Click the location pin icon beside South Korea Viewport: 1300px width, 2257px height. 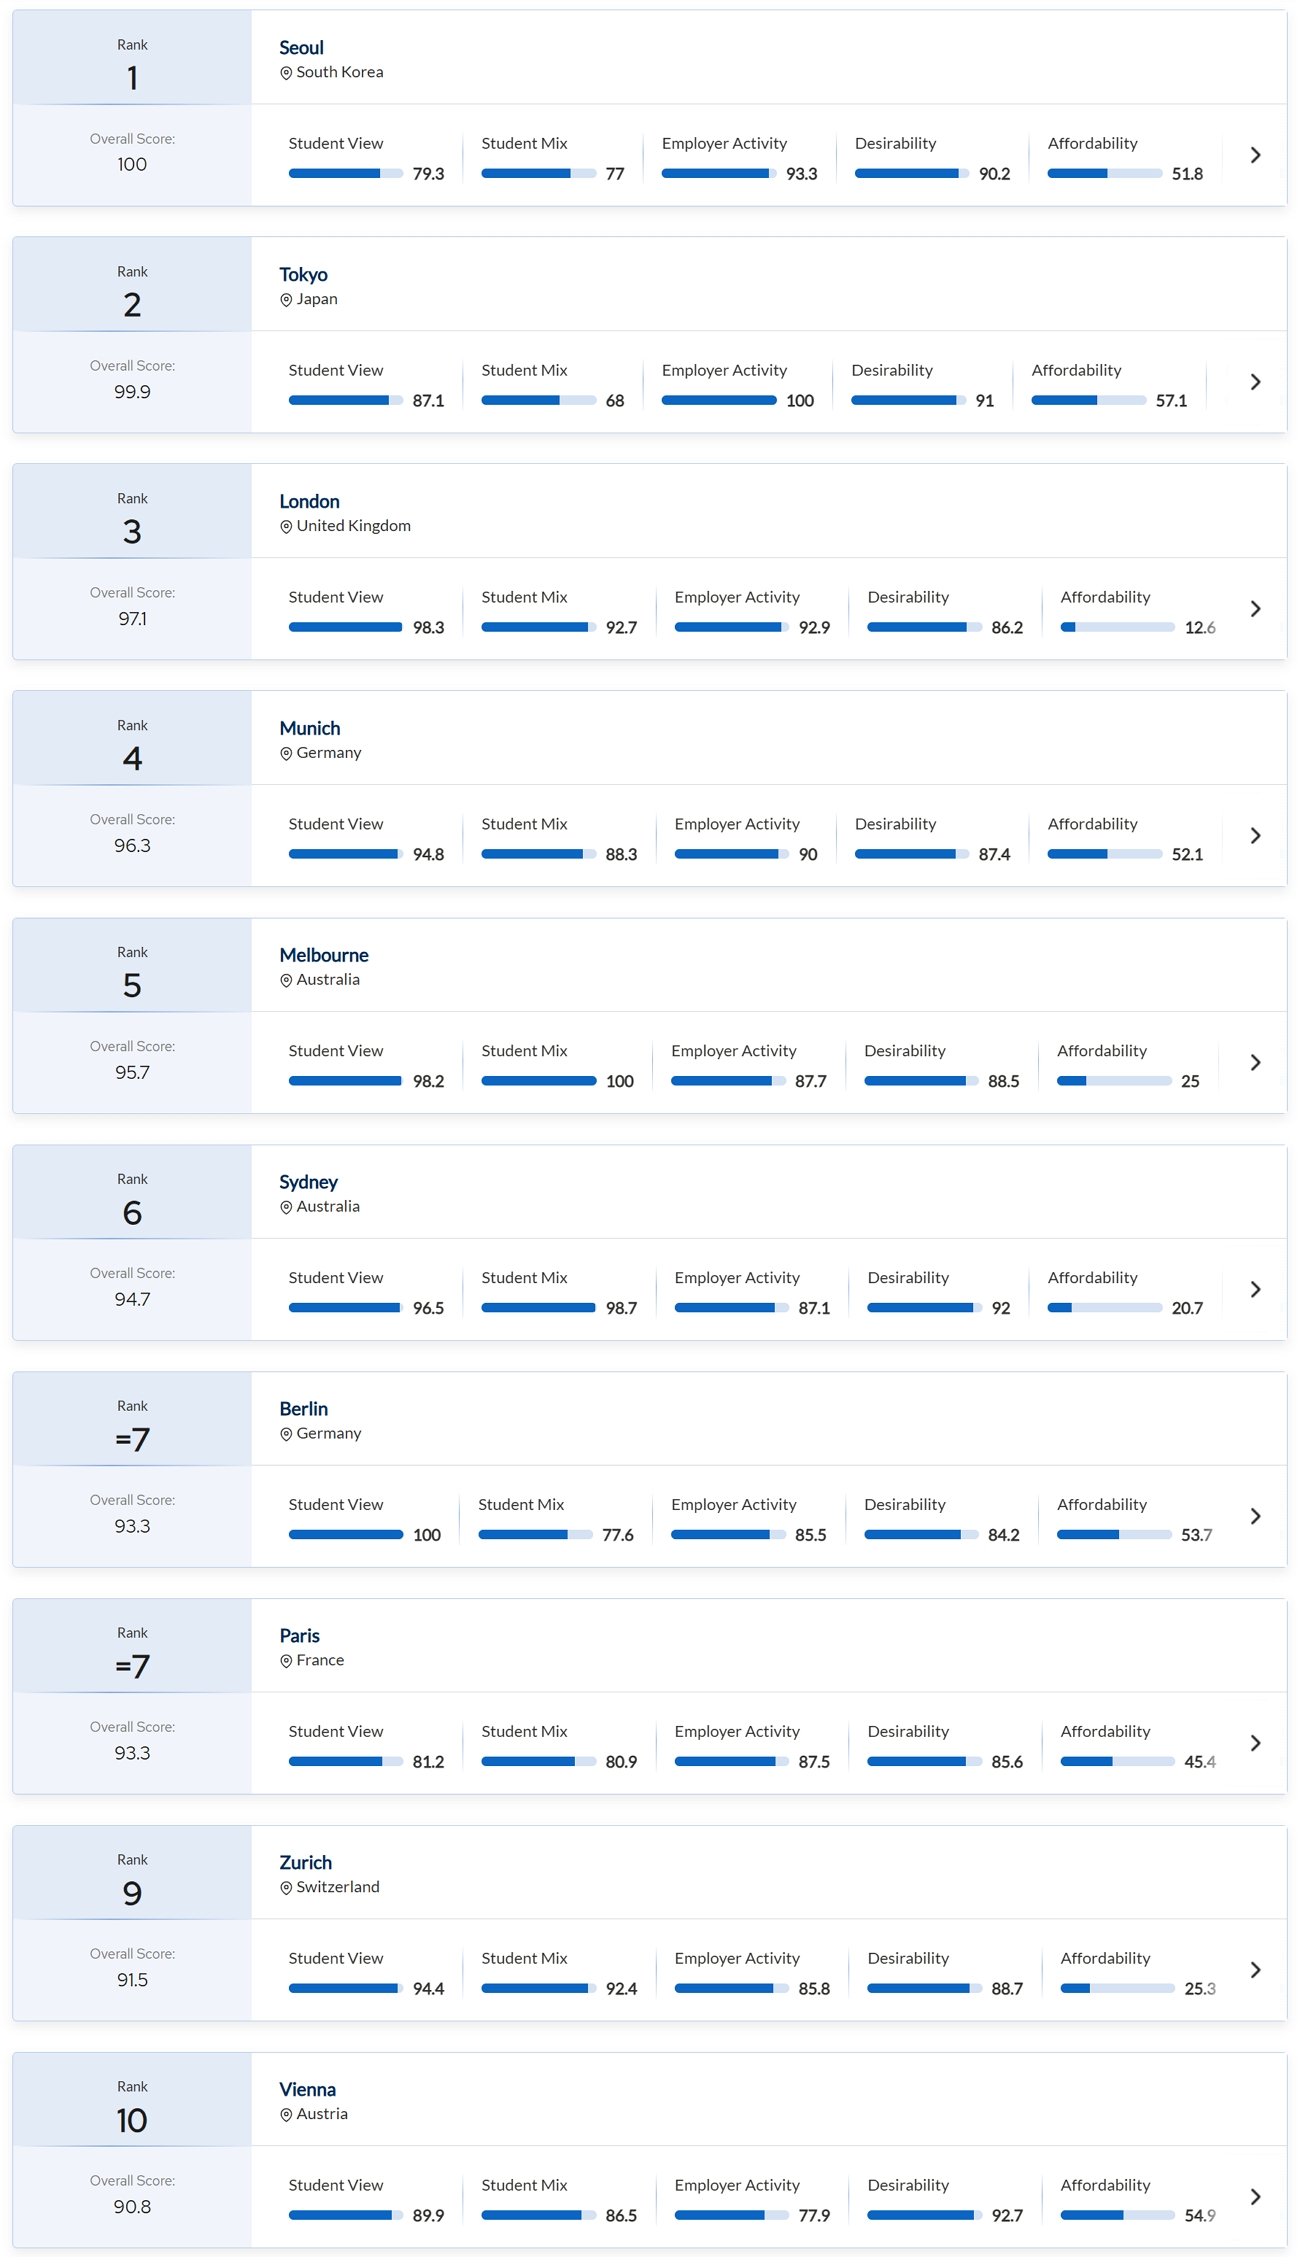(286, 73)
